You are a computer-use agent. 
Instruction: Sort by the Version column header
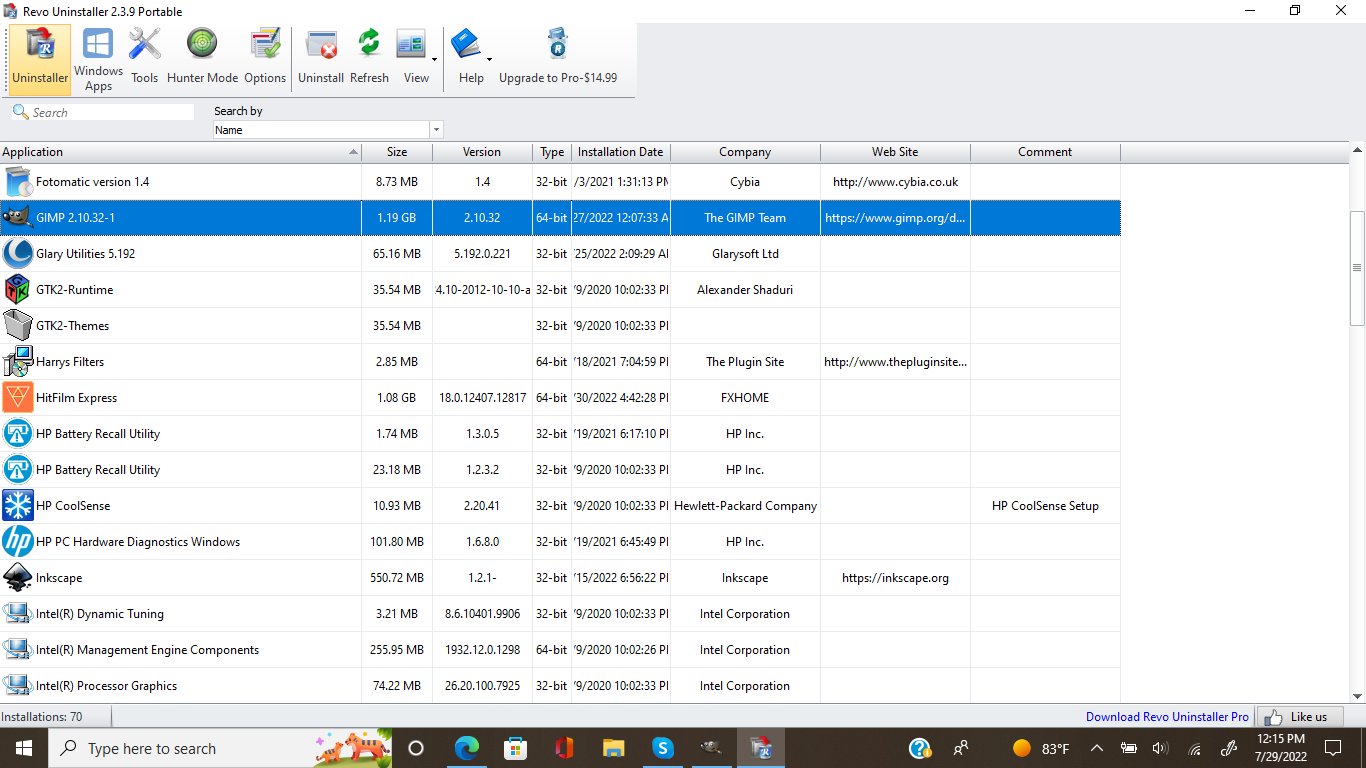tap(482, 152)
